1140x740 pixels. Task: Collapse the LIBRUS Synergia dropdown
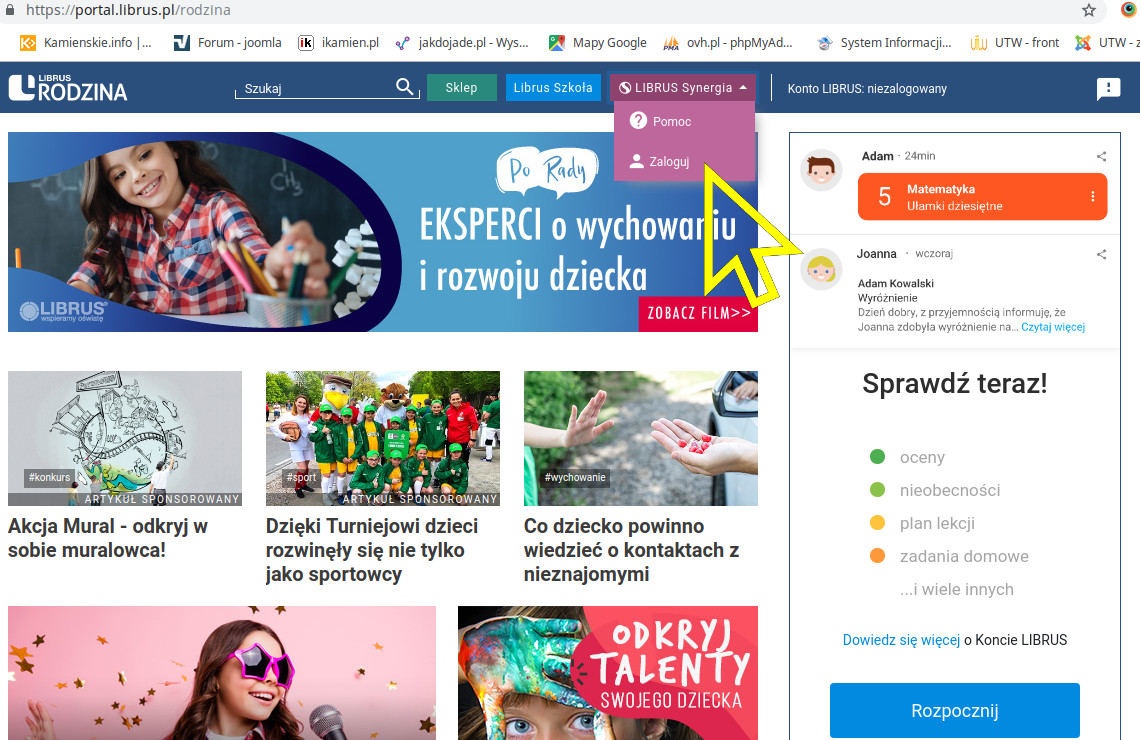[x=683, y=87]
